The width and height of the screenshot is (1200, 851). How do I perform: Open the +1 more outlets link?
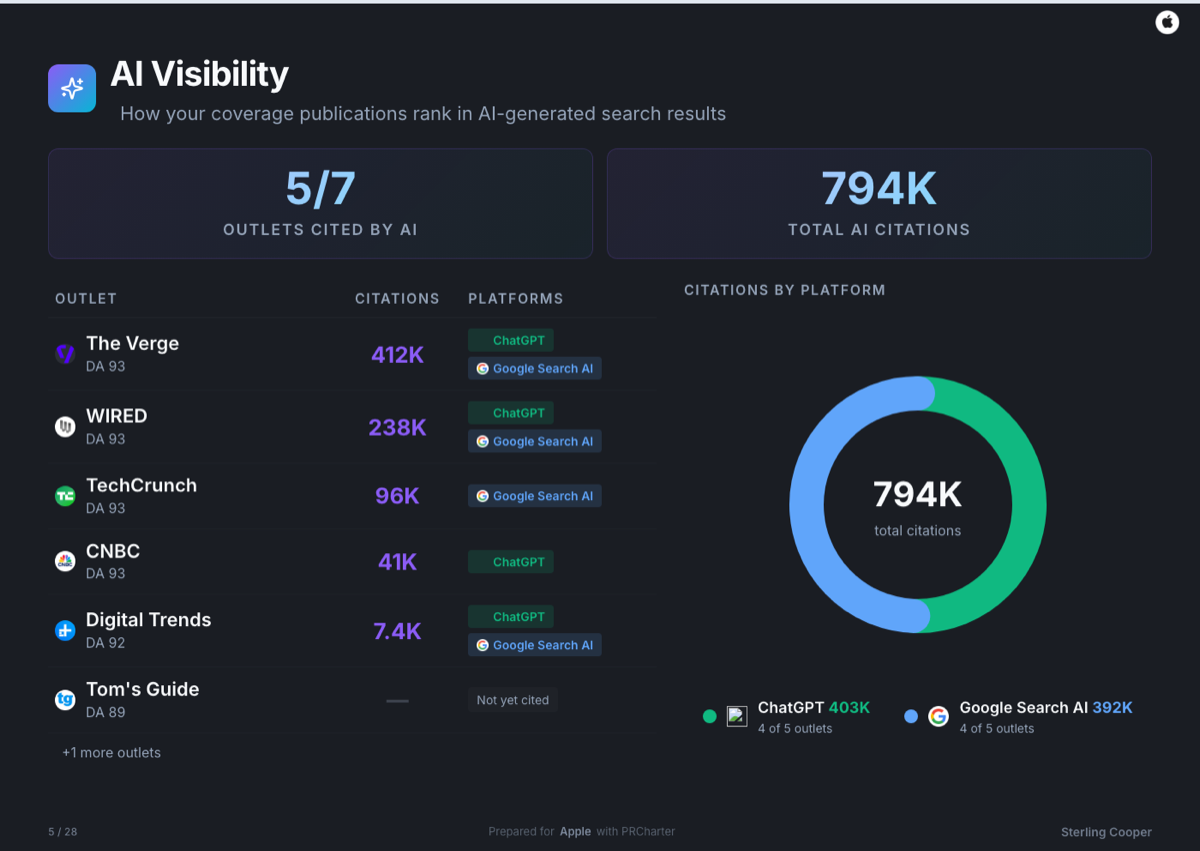111,752
